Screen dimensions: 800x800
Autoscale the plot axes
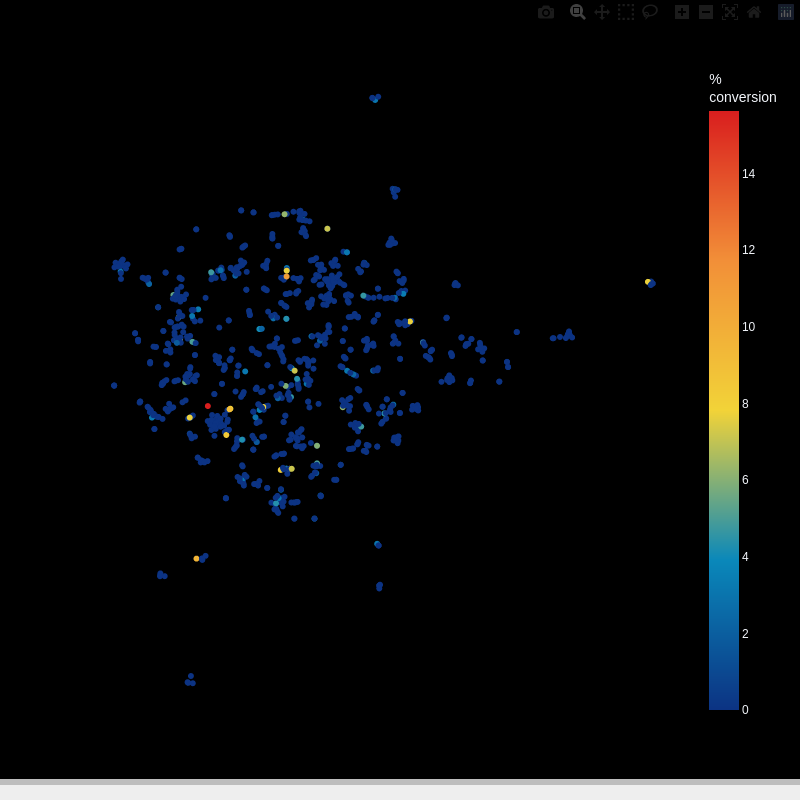coord(730,12)
